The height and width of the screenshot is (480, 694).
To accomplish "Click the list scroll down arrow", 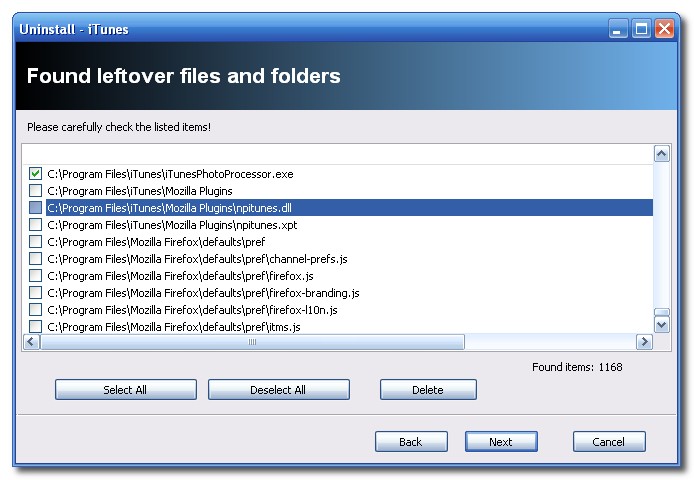I will click(x=662, y=325).
